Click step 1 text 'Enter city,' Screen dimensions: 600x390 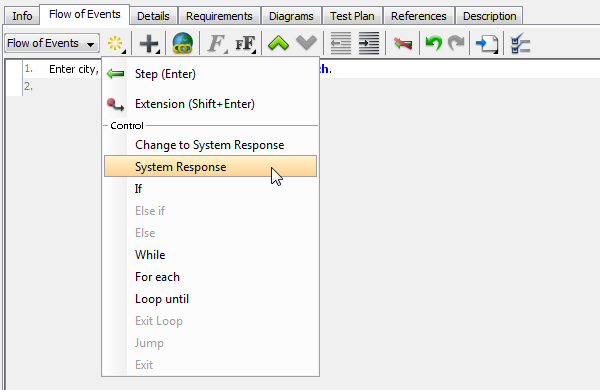[73, 69]
